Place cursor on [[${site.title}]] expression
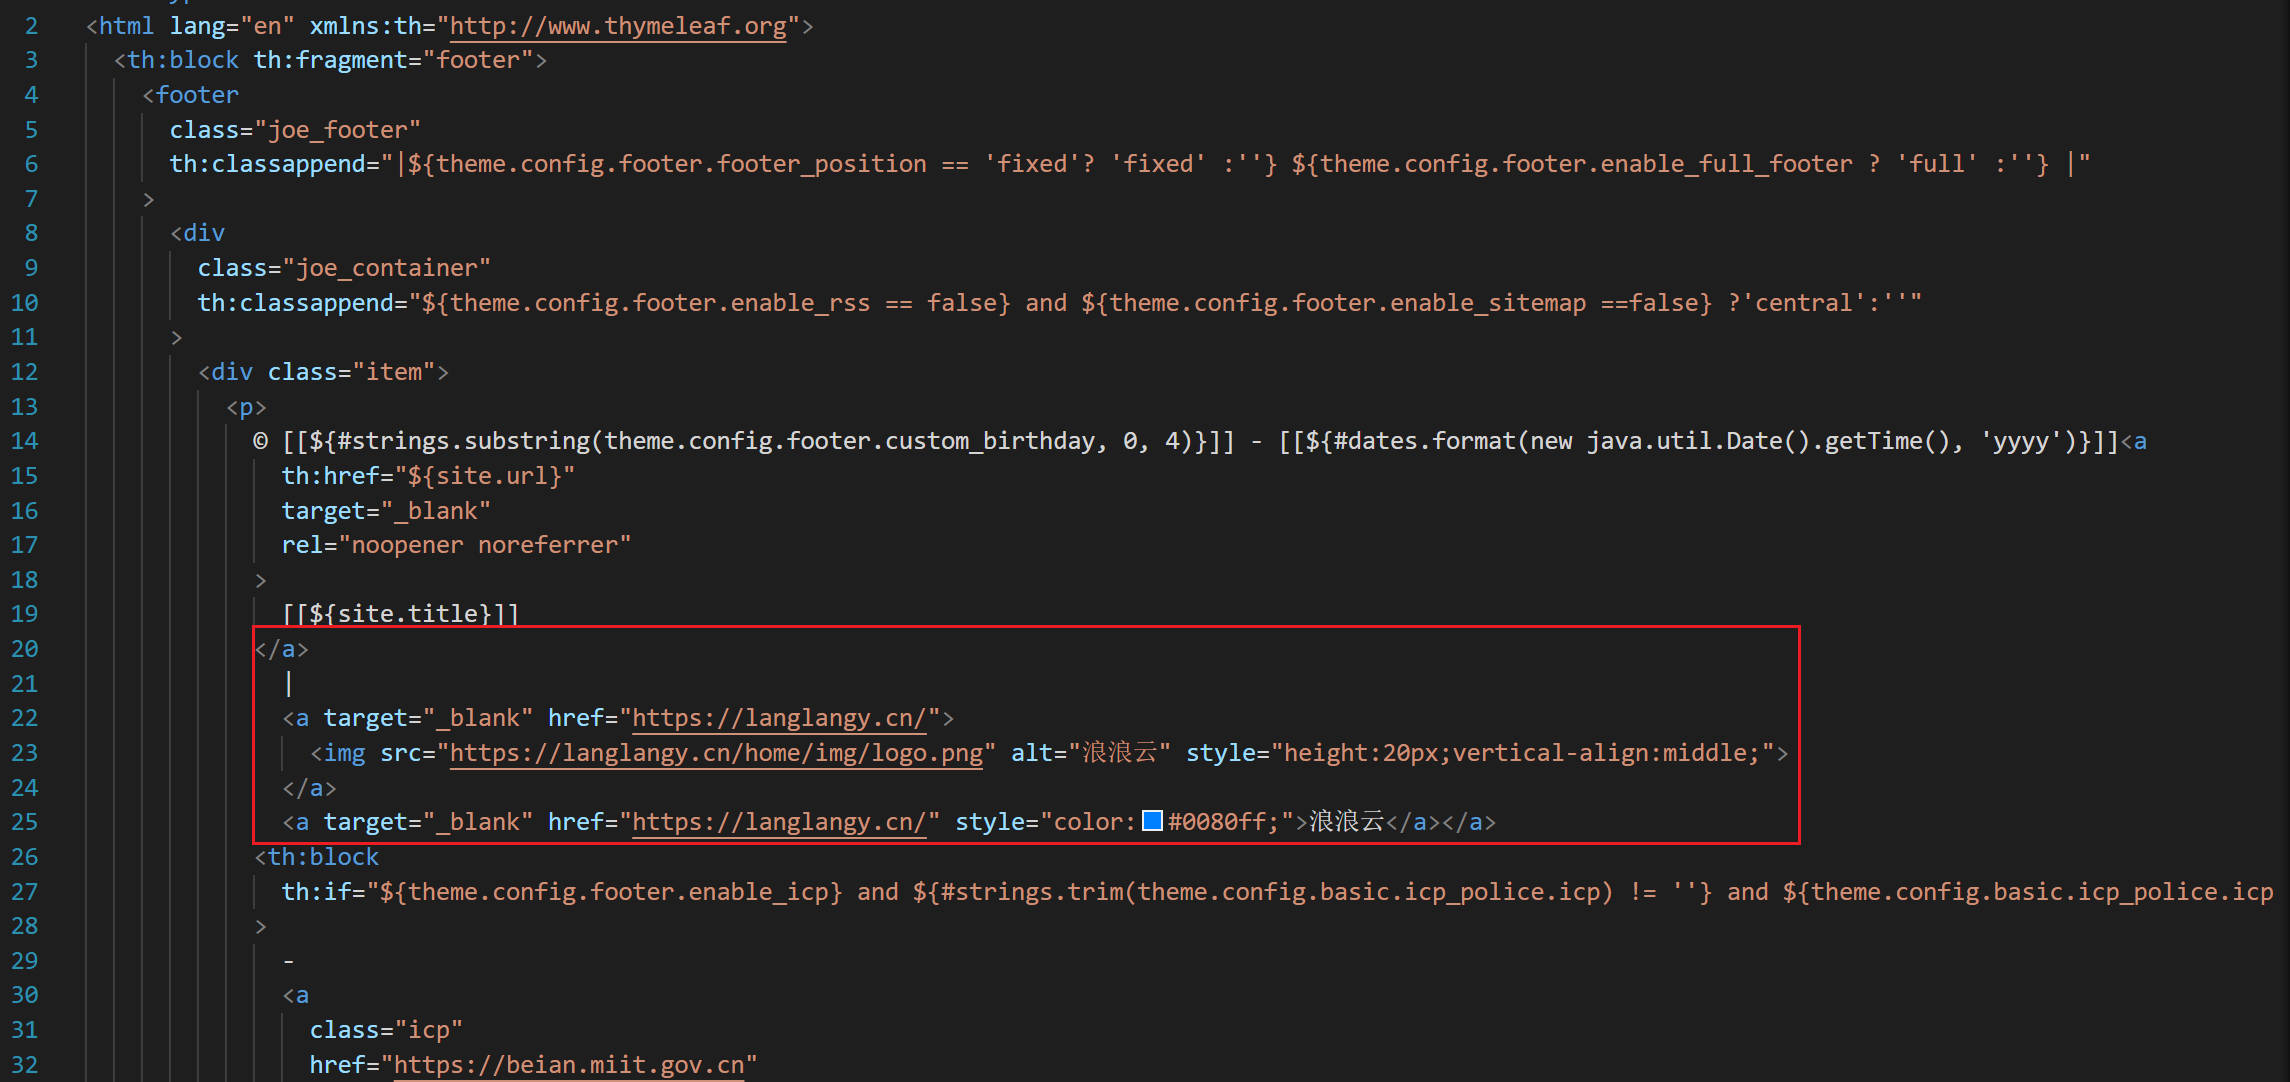The image size is (2290, 1082). [400, 614]
